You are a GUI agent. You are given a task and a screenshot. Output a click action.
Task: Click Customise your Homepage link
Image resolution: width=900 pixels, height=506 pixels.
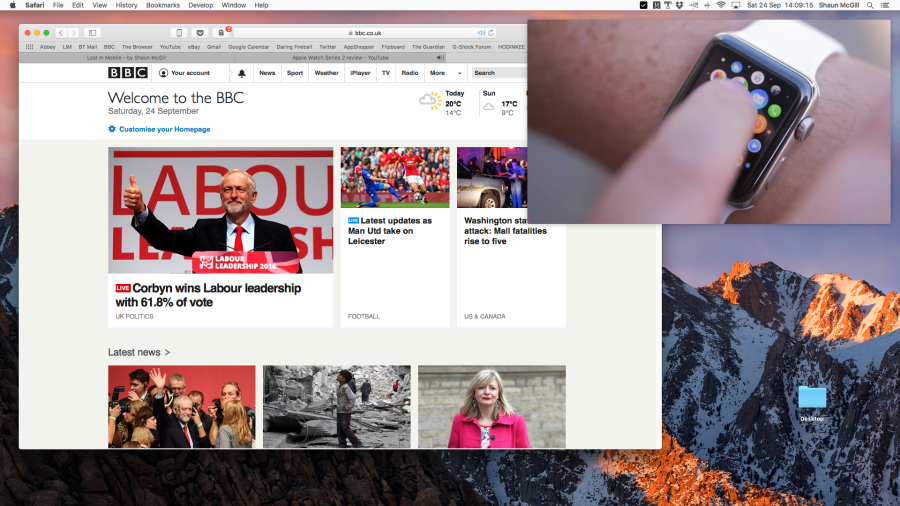[x=165, y=129]
